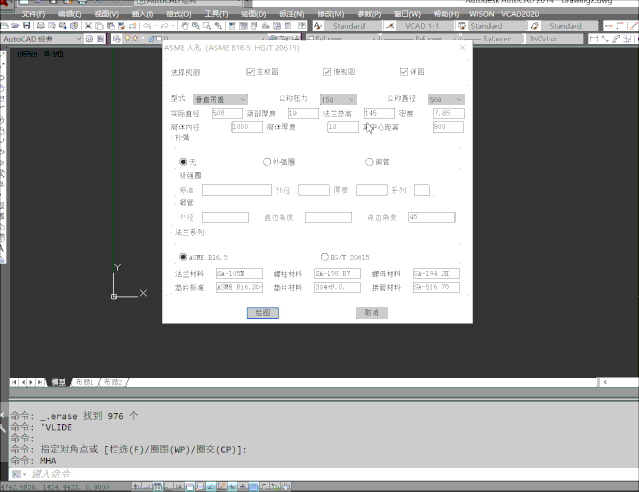Viewport: 639px width, 492px height.
Task: Open the ByColor plot style dropdown
Action: [x=555, y=39]
